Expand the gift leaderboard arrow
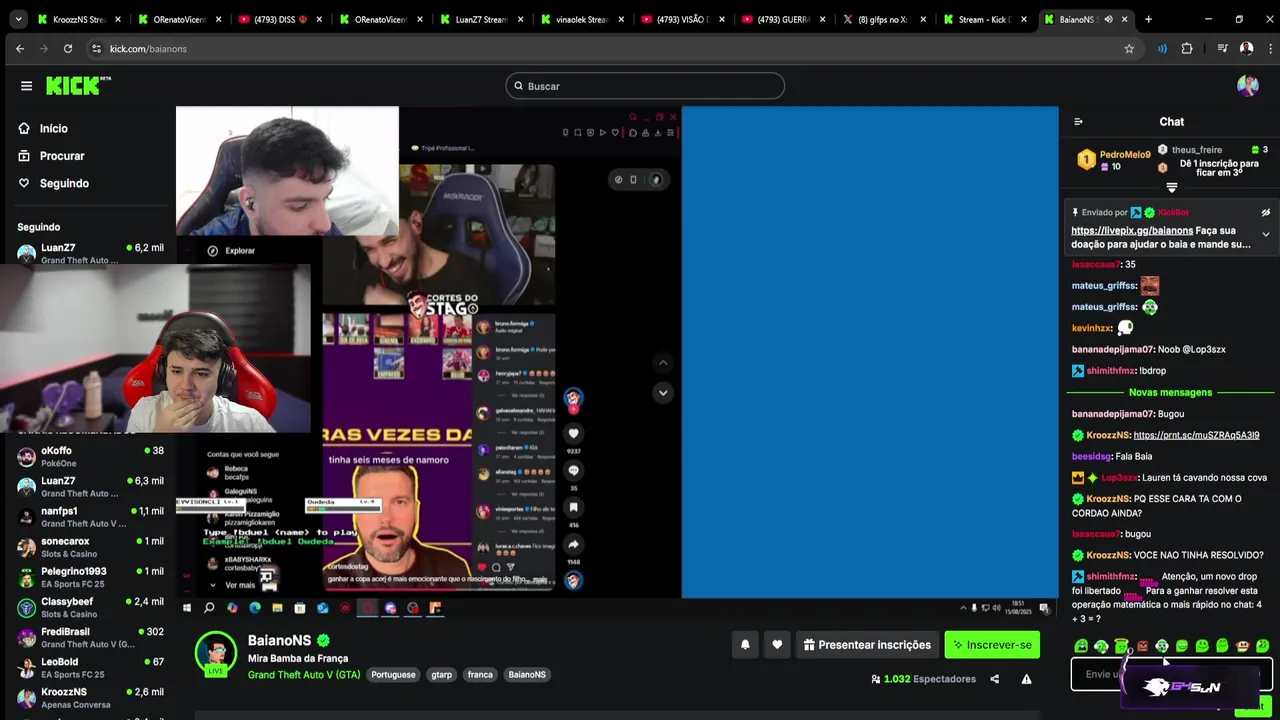This screenshot has width=1280, height=720. [1172, 187]
